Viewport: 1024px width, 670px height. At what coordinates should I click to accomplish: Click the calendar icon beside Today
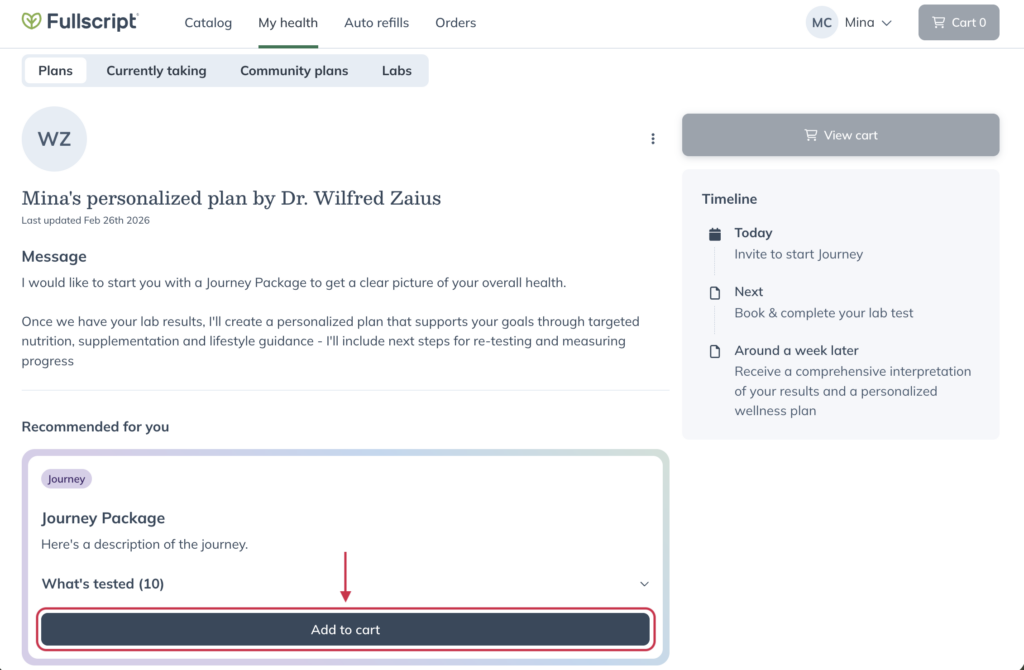point(713,232)
